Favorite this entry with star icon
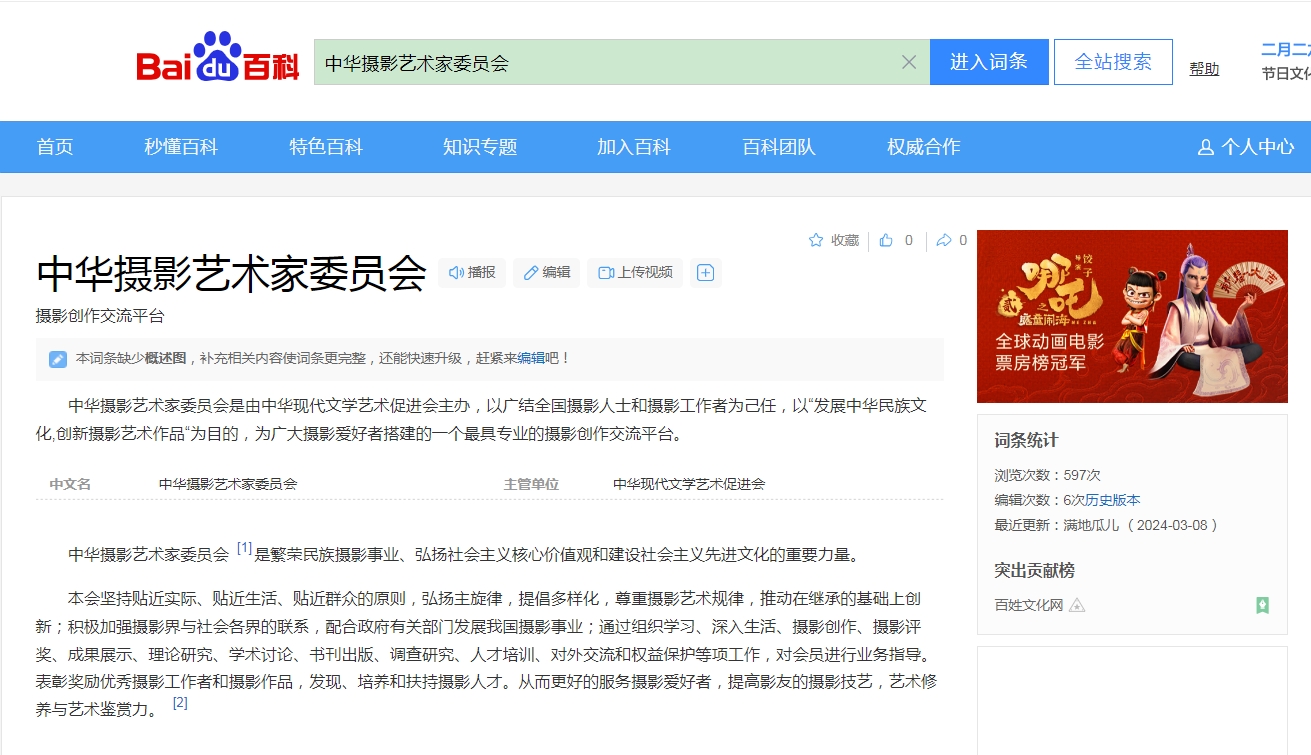The height and width of the screenshot is (755, 1311). coord(816,240)
